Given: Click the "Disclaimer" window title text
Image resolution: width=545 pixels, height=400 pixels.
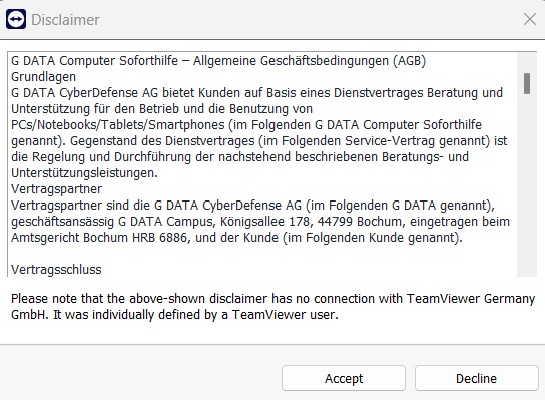Looking at the screenshot, I should coord(65,20).
